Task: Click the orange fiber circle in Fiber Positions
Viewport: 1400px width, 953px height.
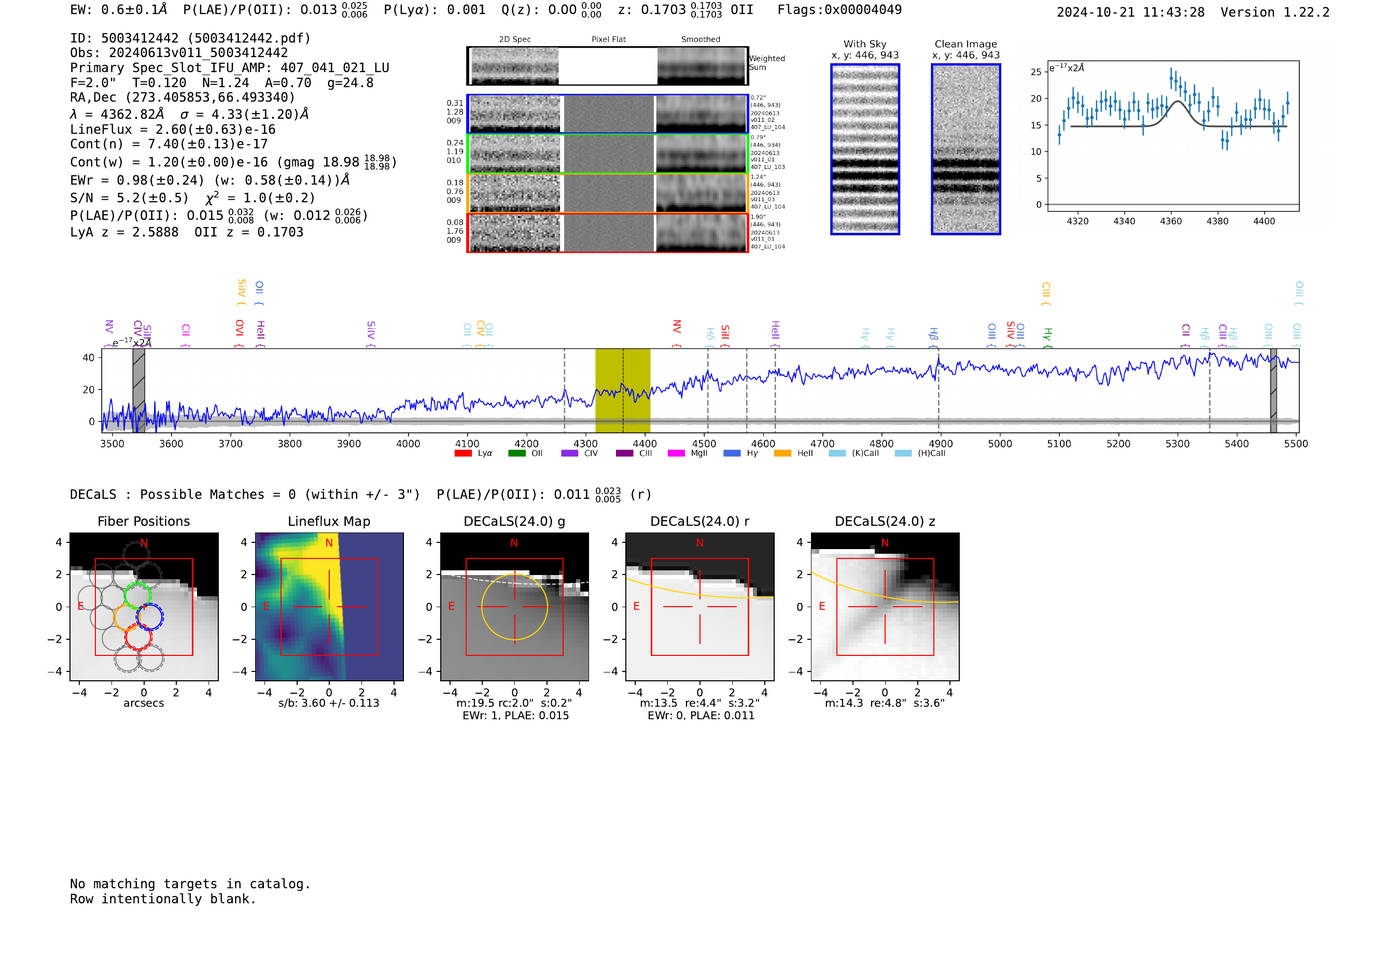Action: pyautogui.click(x=126, y=615)
